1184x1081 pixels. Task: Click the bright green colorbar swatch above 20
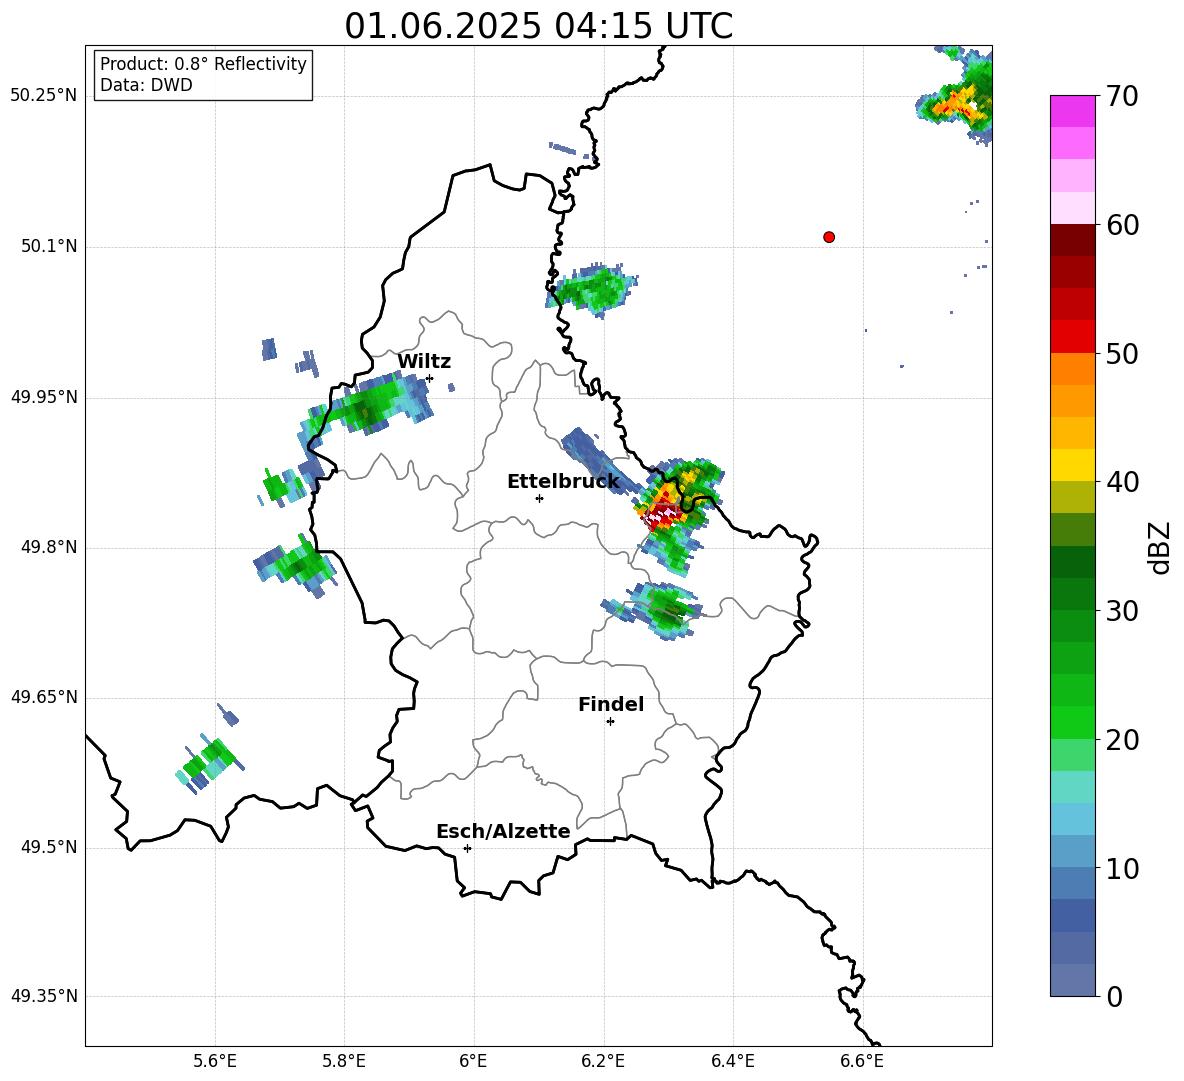click(1073, 722)
